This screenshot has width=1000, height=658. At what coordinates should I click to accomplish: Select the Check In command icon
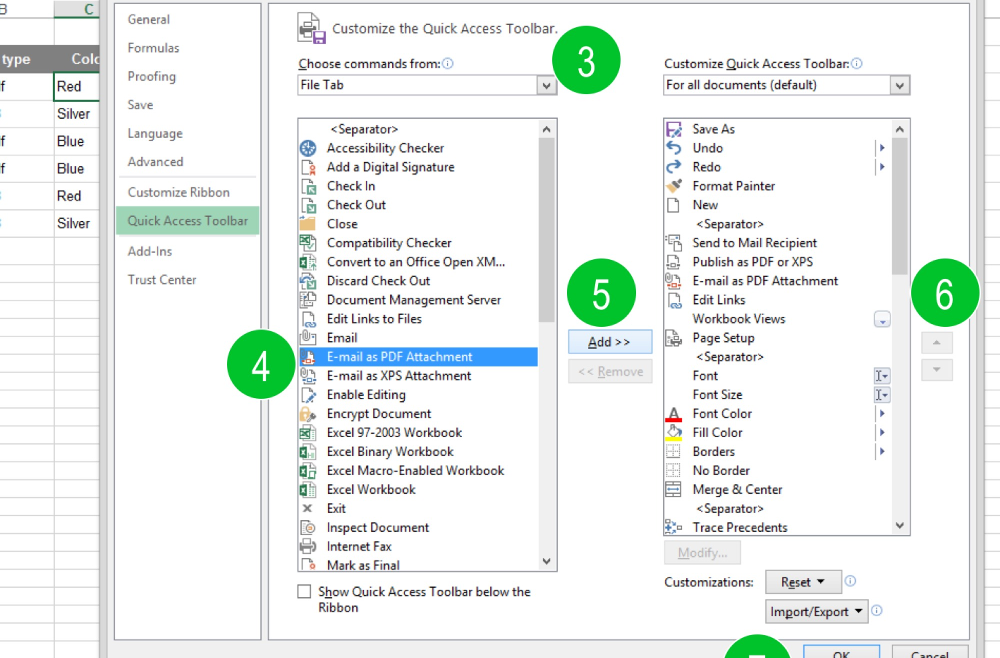(x=308, y=186)
